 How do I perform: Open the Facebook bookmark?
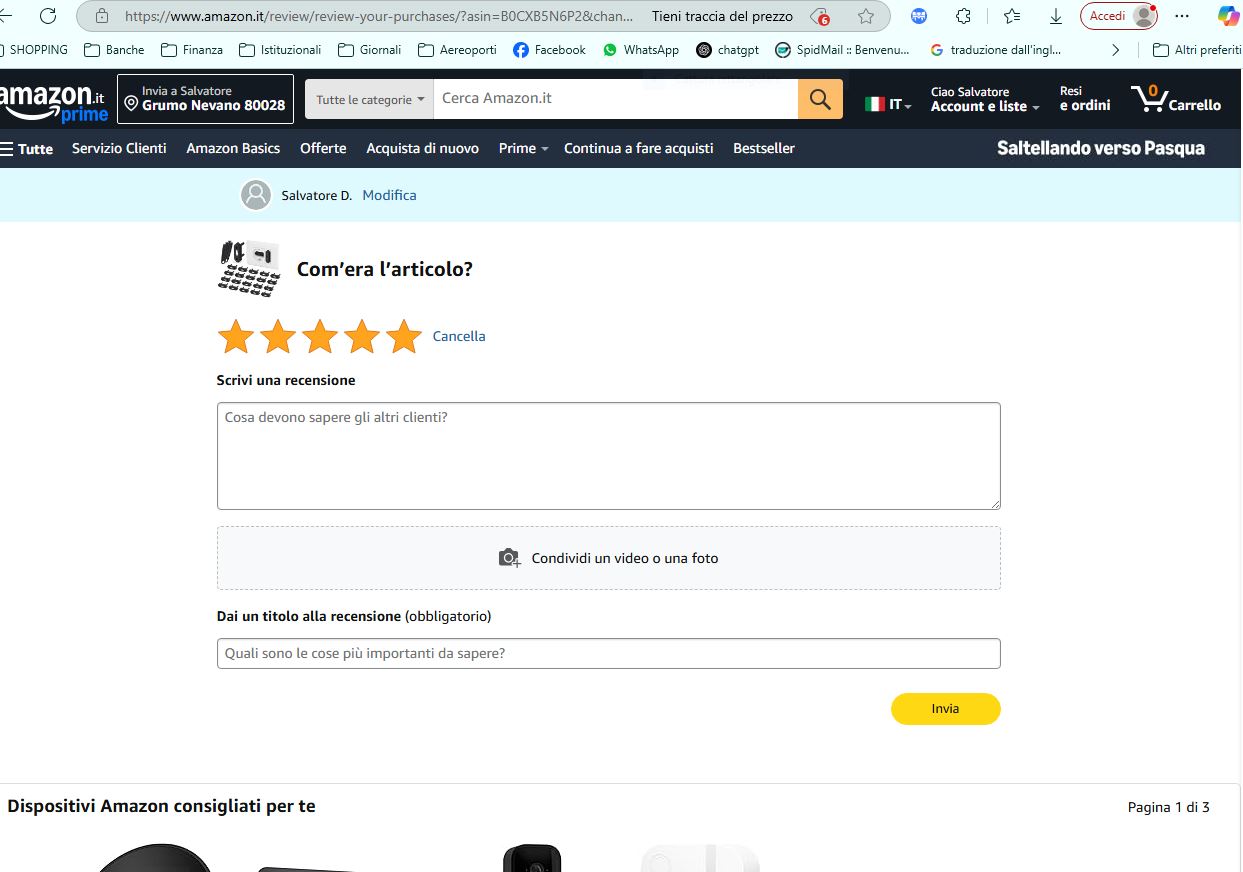tap(549, 50)
